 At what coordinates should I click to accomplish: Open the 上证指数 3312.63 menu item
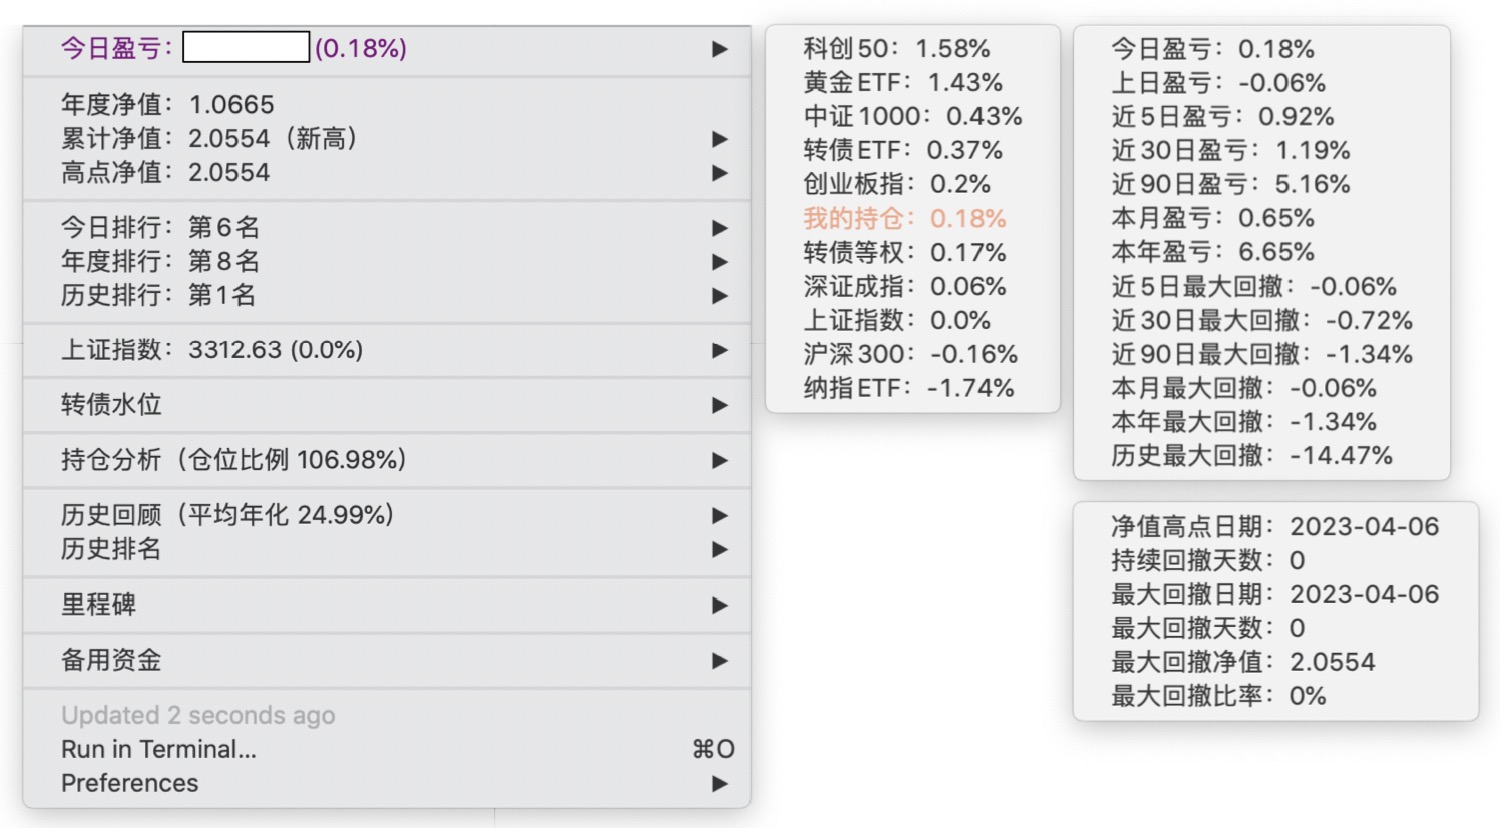tap(212, 350)
